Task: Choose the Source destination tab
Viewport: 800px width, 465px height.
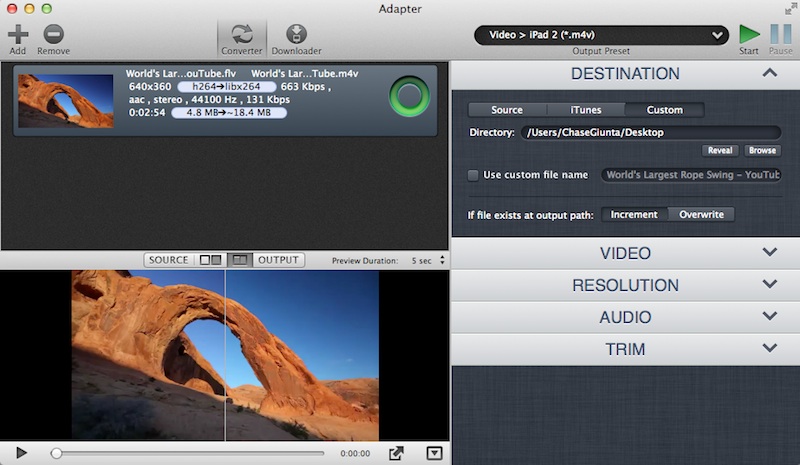Action: (507, 110)
